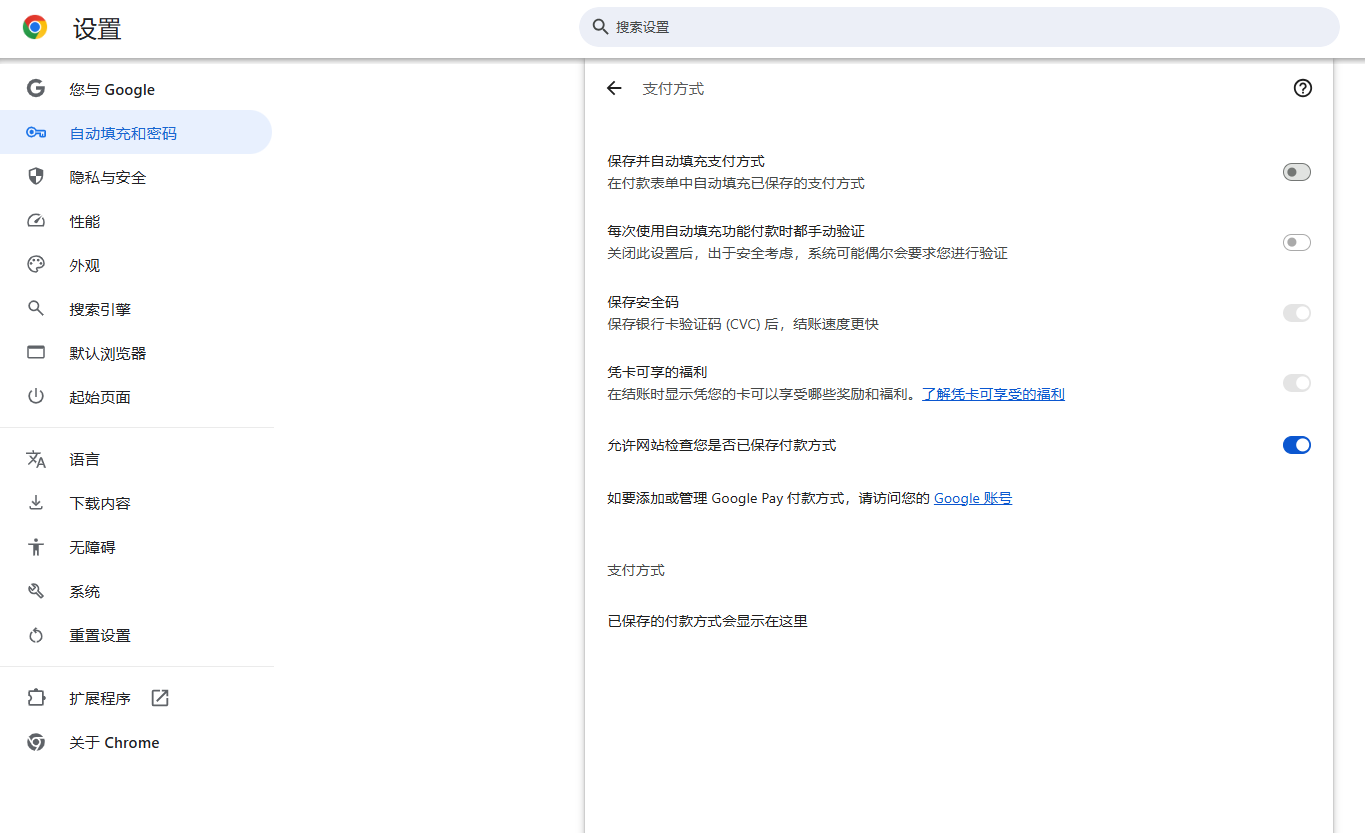1365x833 pixels.
Task: Click the download arrow icon
Action: click(x=36, y=503)
